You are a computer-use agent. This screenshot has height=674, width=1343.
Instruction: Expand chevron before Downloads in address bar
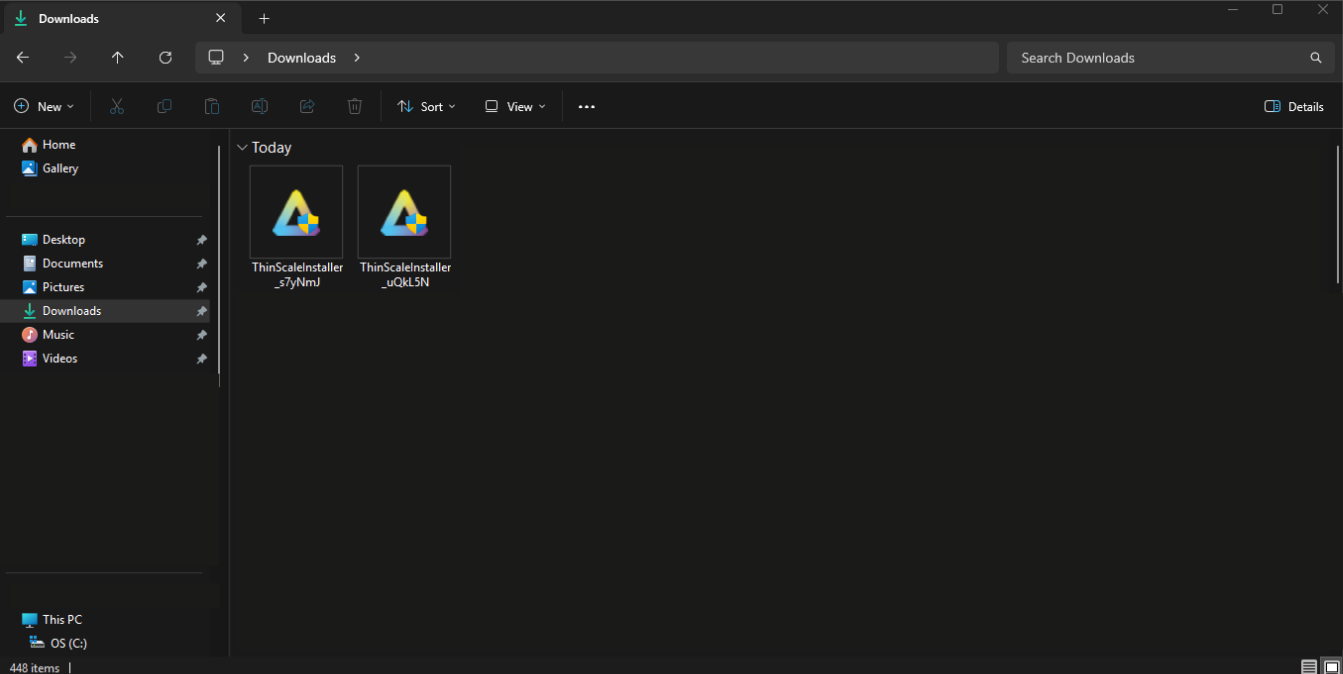click(x=246, y=58)
